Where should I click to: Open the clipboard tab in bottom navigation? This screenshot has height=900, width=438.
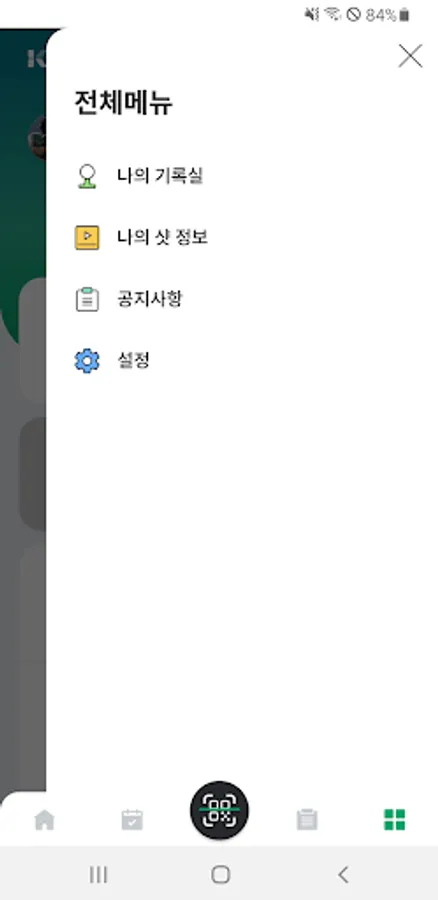(307, 820)
